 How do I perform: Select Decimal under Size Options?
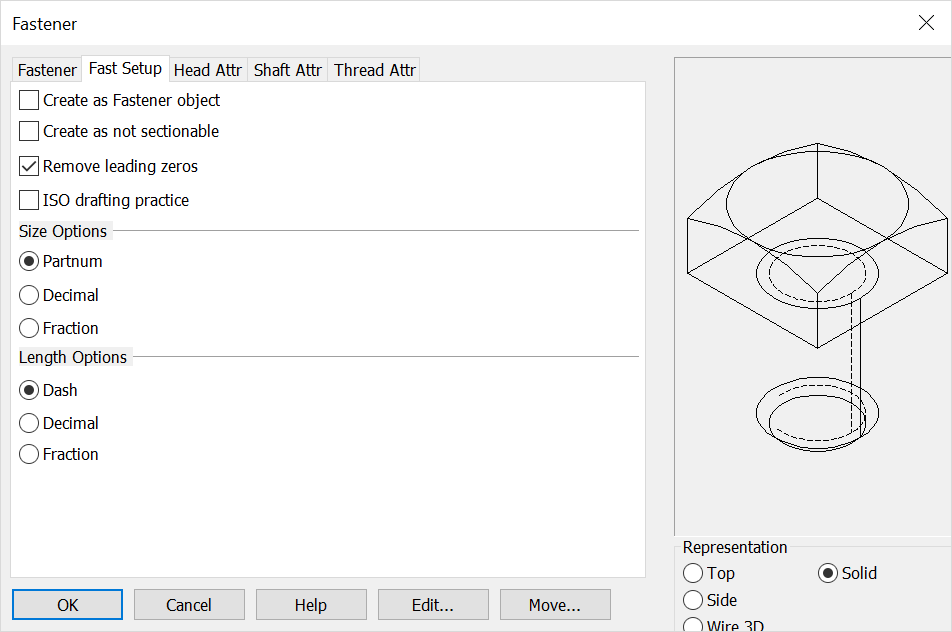[x=29, y=295]
